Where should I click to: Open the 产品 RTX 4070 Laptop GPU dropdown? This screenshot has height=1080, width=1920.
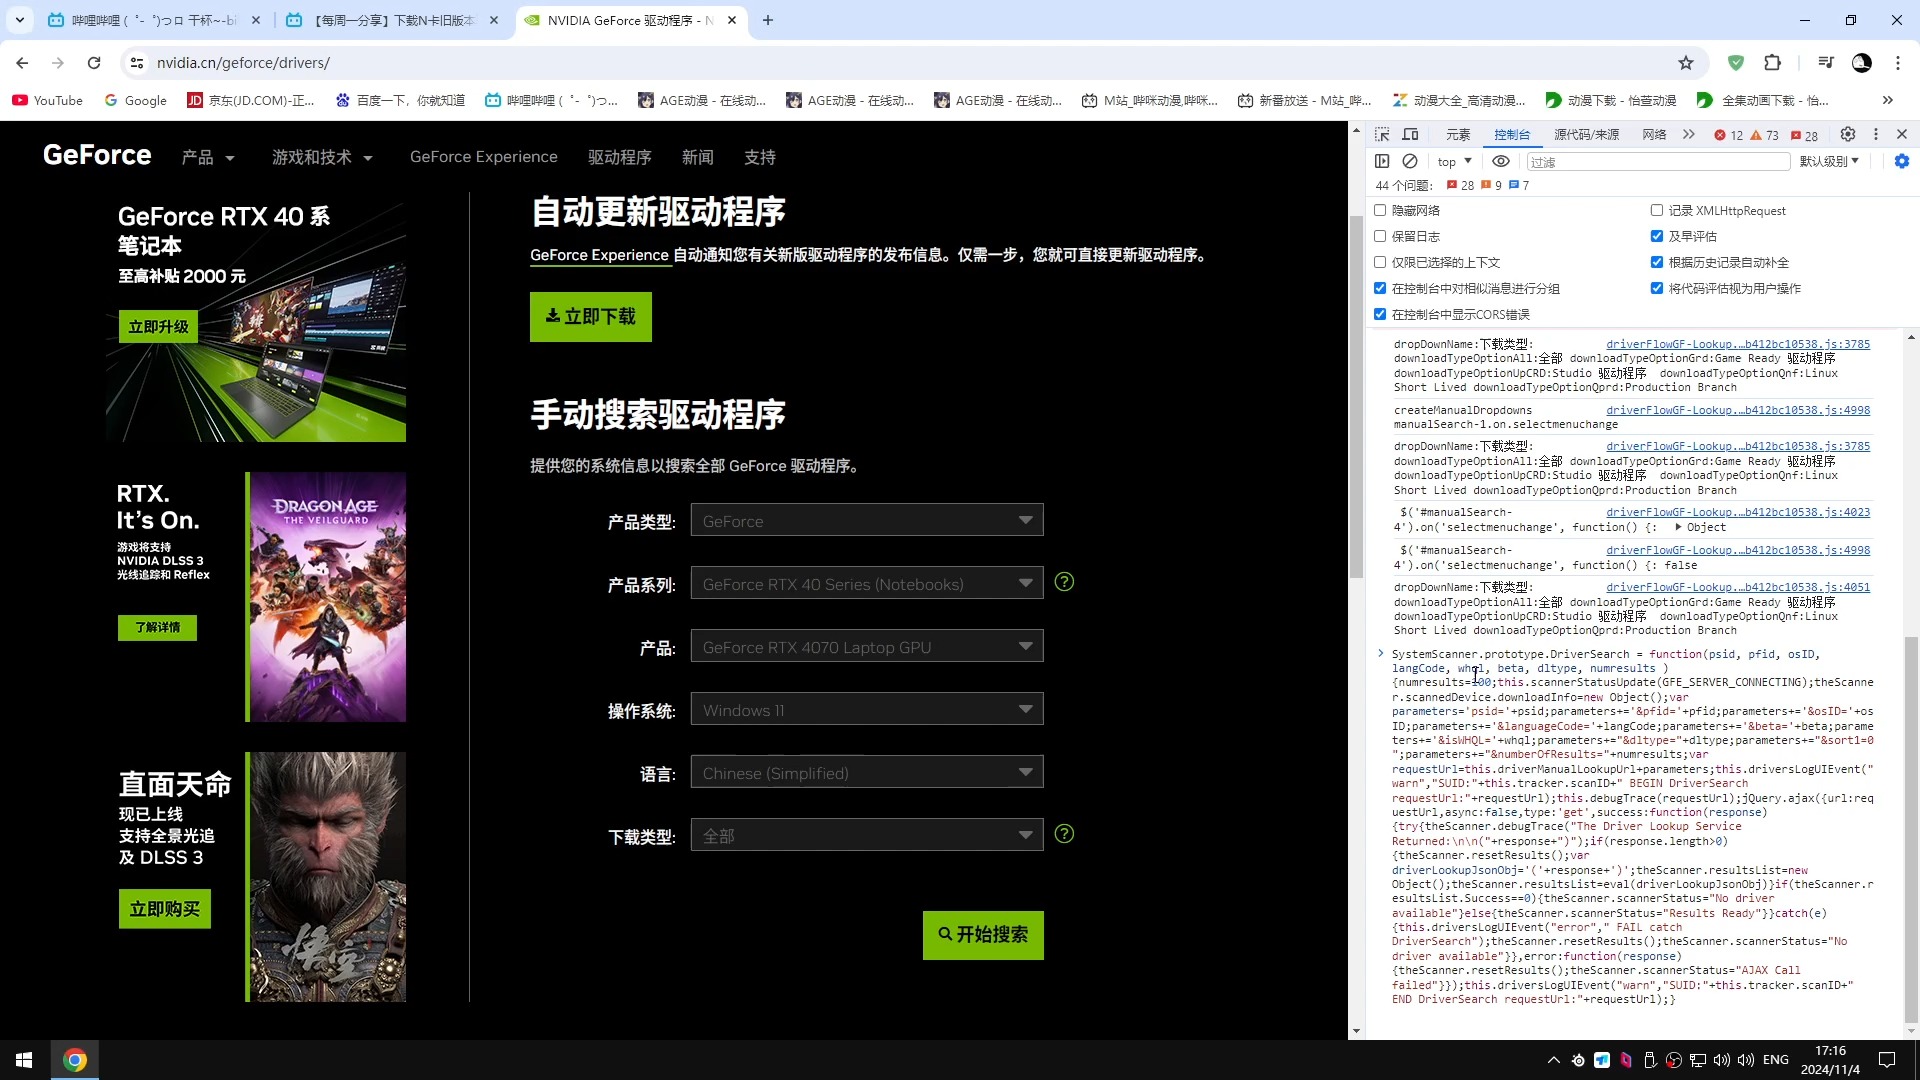(x=867, y=646)
